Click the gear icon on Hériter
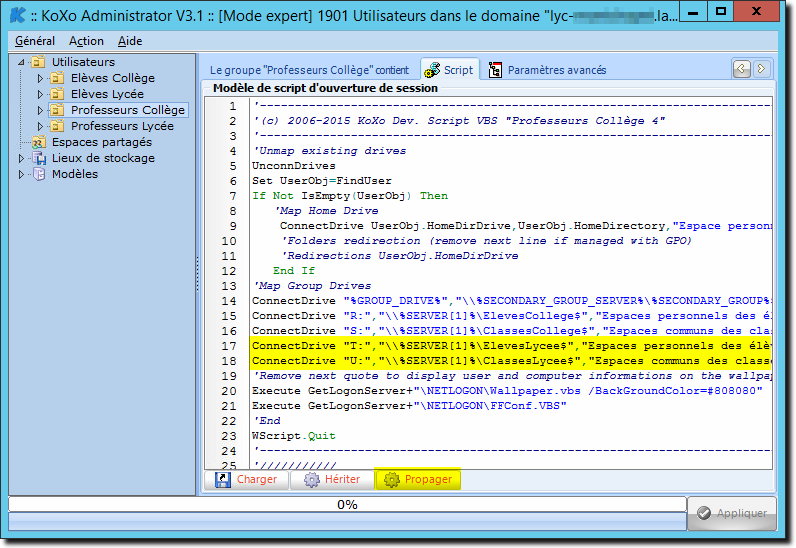This screenshot has width=796, height=548. point(312,479)
